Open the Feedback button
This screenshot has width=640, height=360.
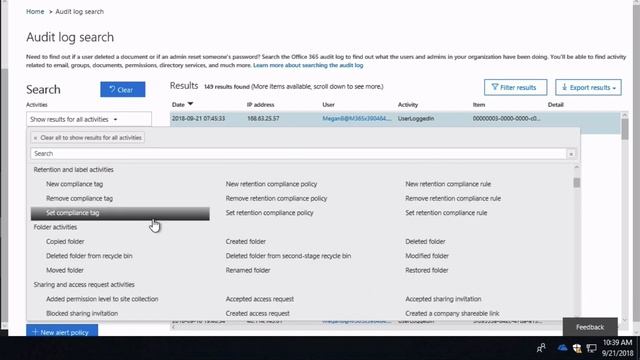coord(590,327)
